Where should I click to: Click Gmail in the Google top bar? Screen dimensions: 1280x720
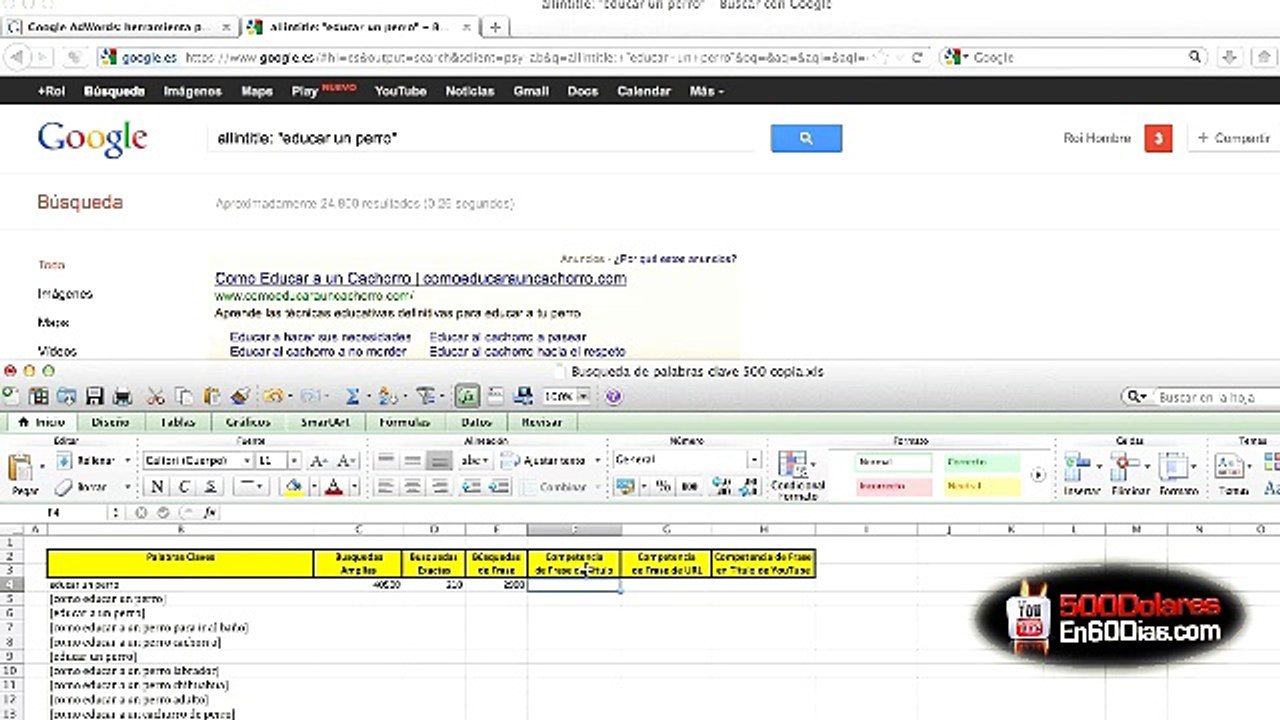pyautogui.click(x=531, y=91)
